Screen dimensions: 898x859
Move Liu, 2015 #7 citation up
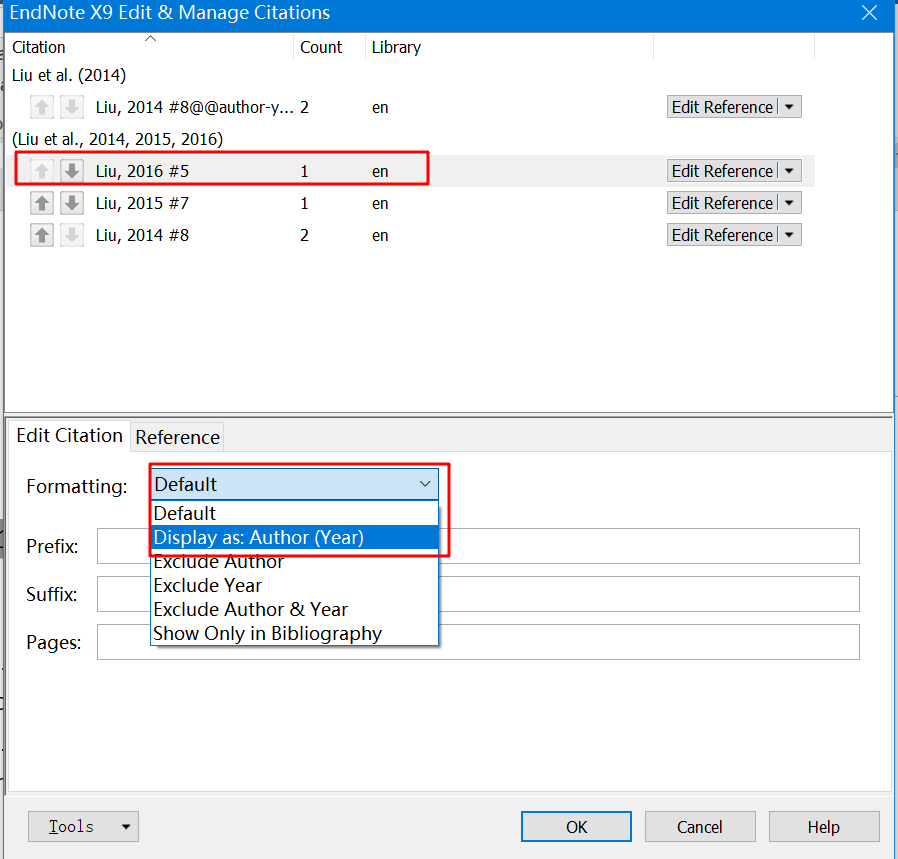[42, 203]
